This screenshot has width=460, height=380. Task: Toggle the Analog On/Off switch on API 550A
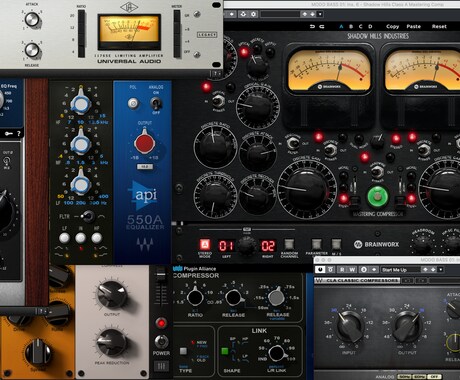[x=155, y=103]
